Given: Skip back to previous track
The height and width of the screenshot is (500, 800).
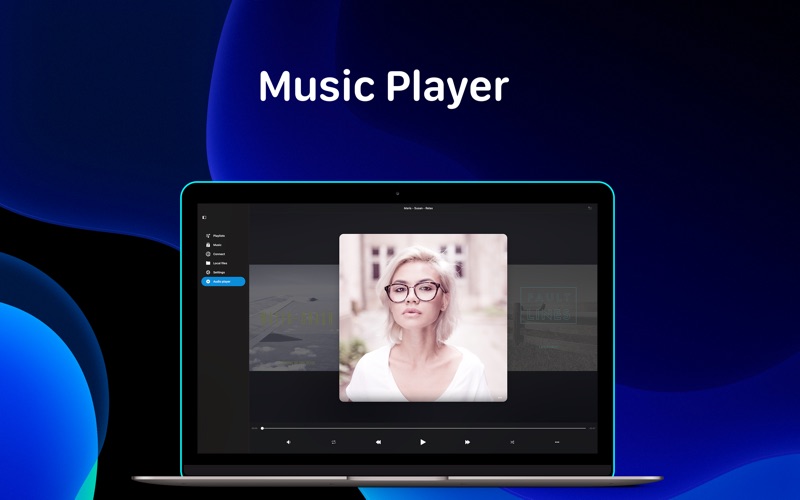Looking at the screenshot, I should tap(378, 442).
